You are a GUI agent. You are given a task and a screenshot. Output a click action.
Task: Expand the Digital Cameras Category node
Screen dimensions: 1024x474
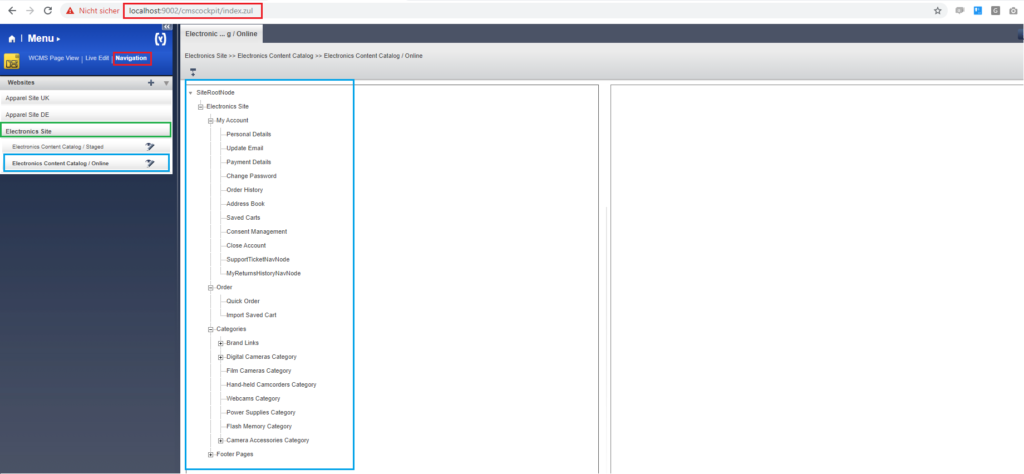click(220, 357)
